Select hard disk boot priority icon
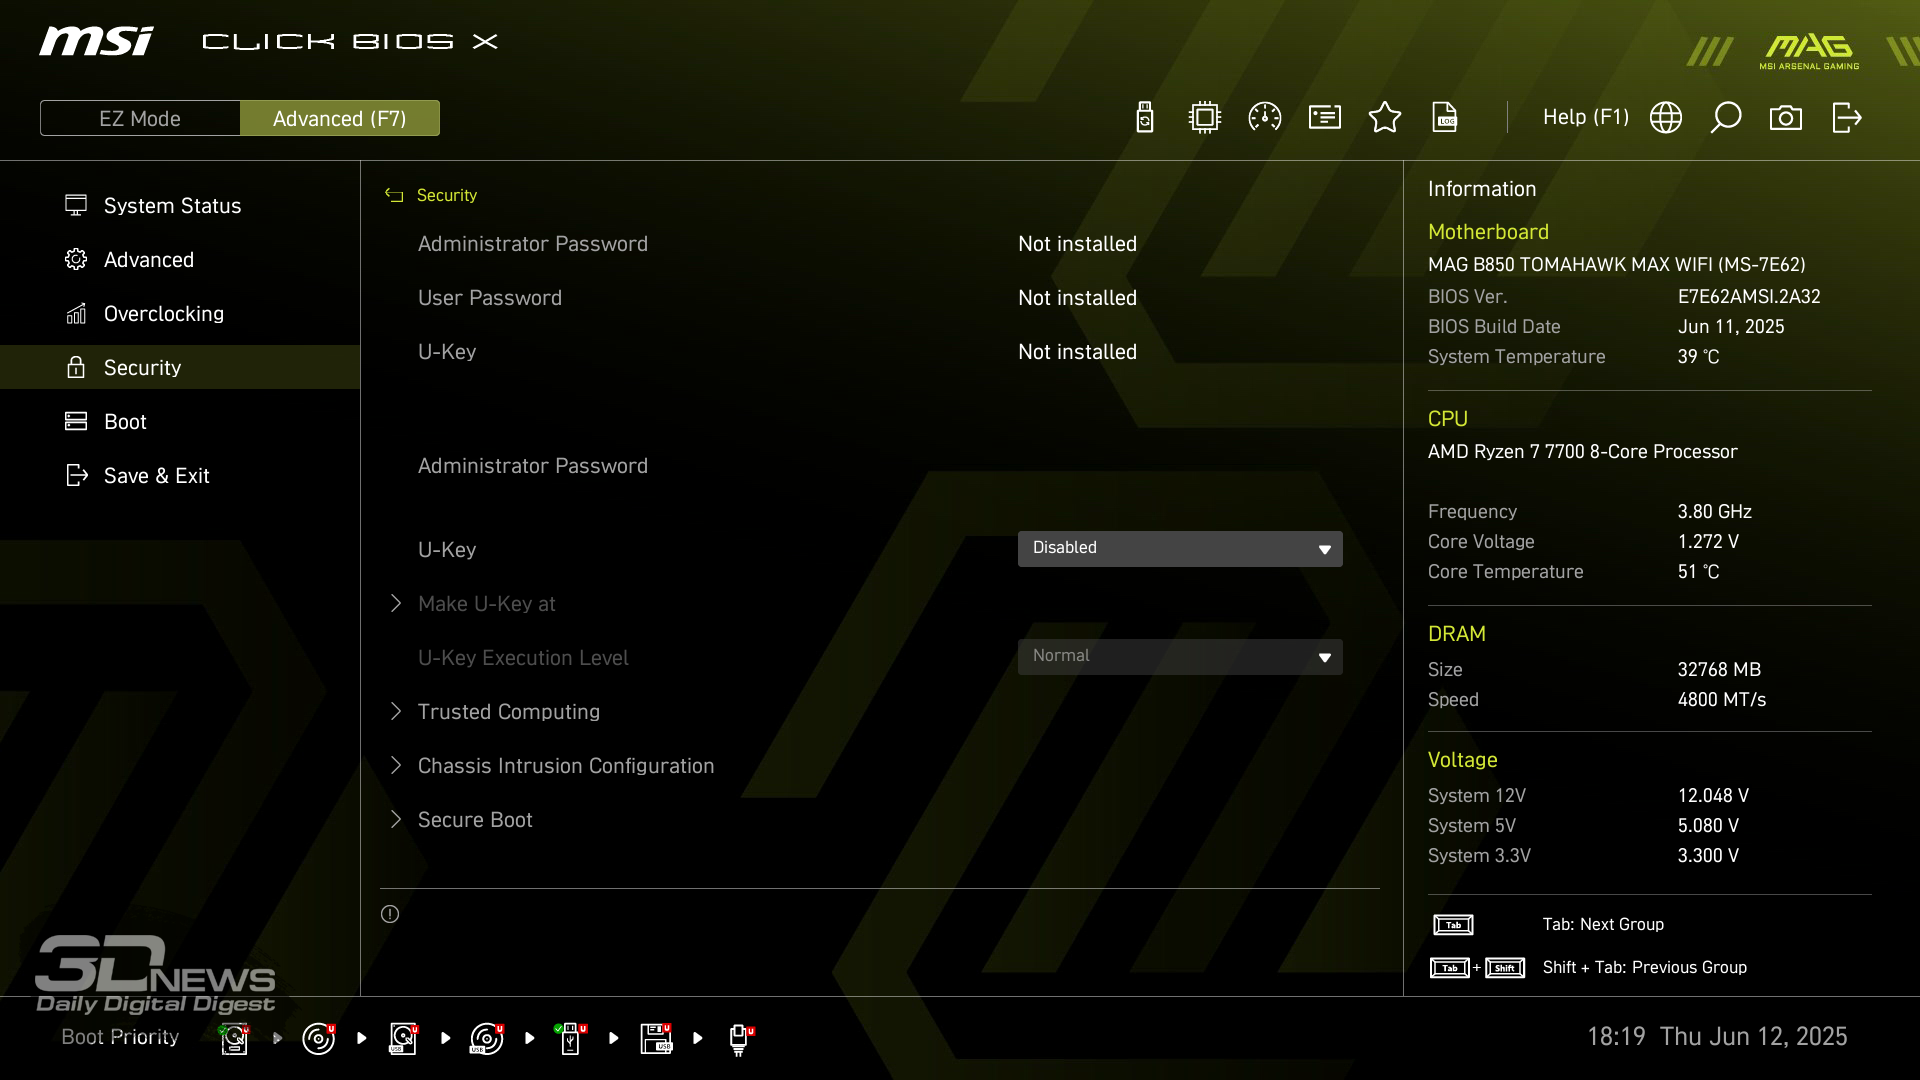 tap(234, 1039)
